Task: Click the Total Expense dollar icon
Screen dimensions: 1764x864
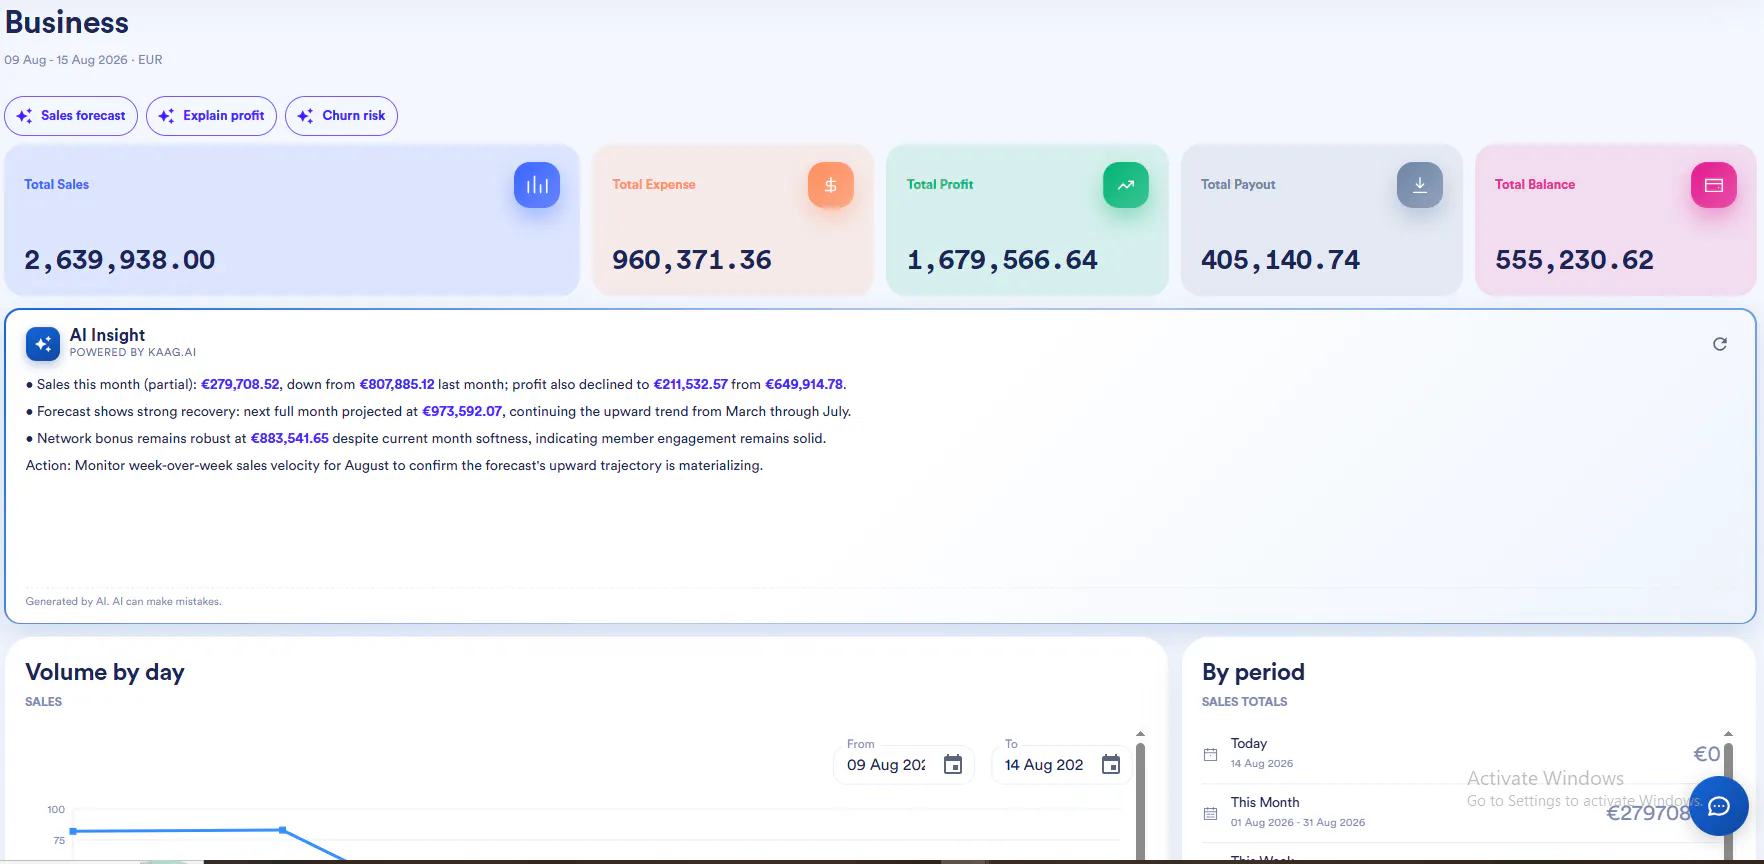Action: [831, 185]
